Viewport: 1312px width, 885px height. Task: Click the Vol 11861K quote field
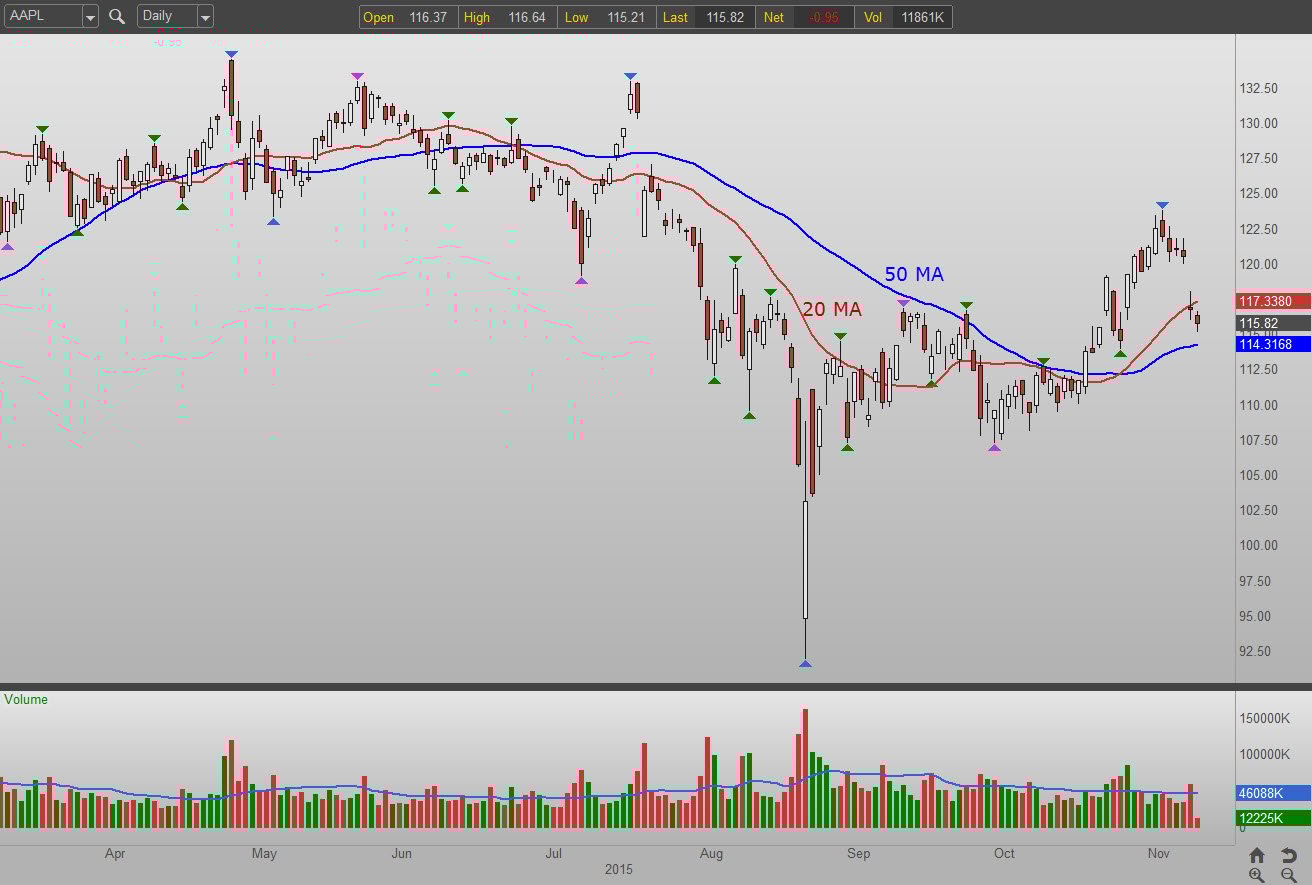905,17
